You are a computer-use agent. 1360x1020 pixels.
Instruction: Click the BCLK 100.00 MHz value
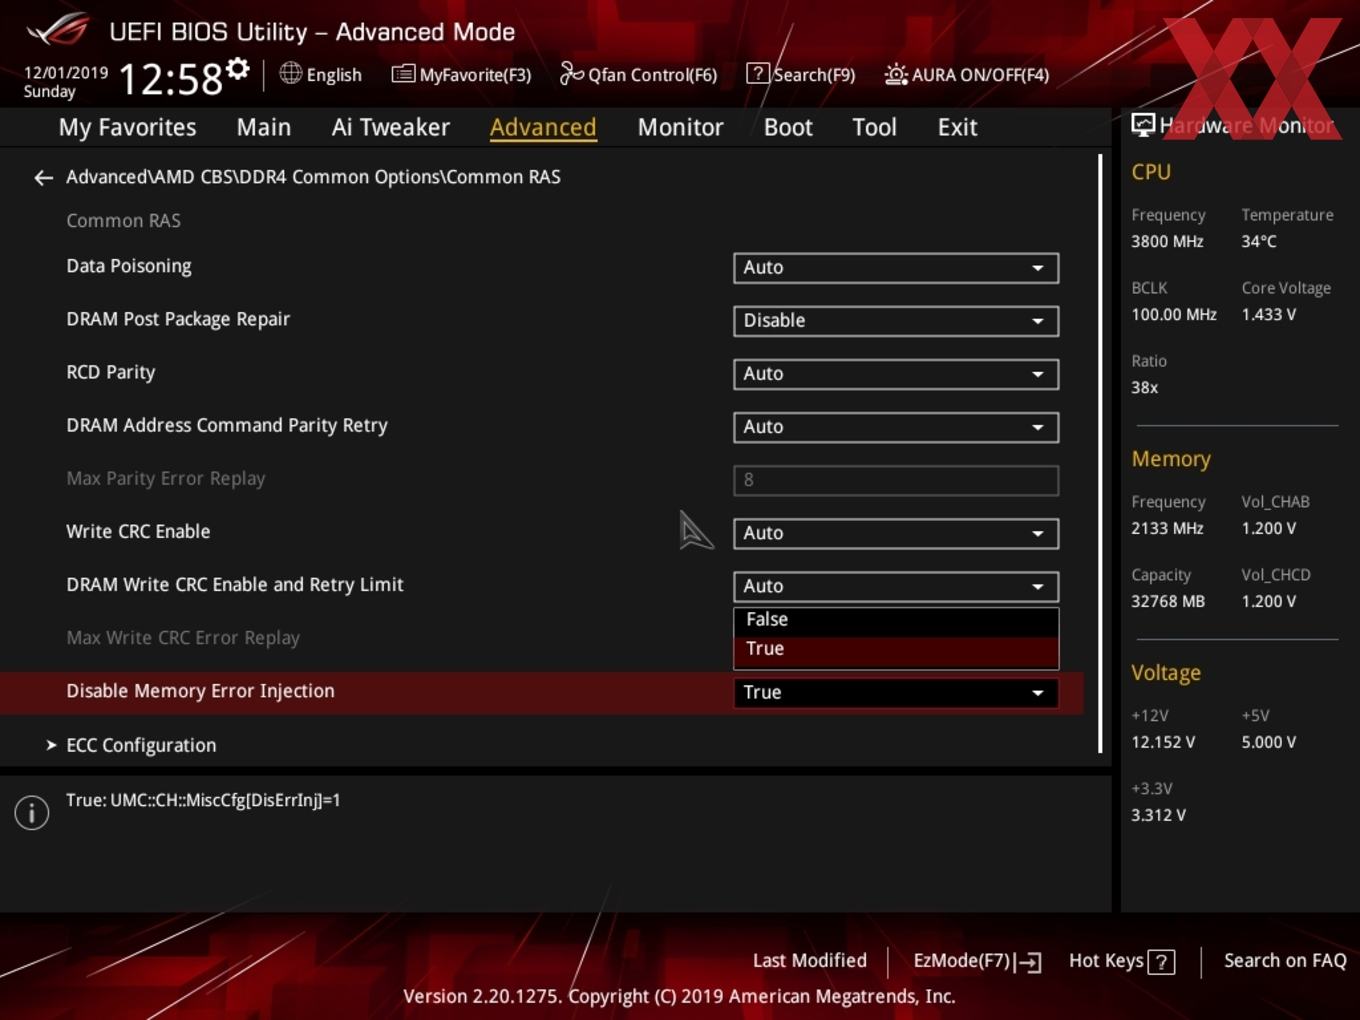pyautogui.click(x=1174, y=314)
